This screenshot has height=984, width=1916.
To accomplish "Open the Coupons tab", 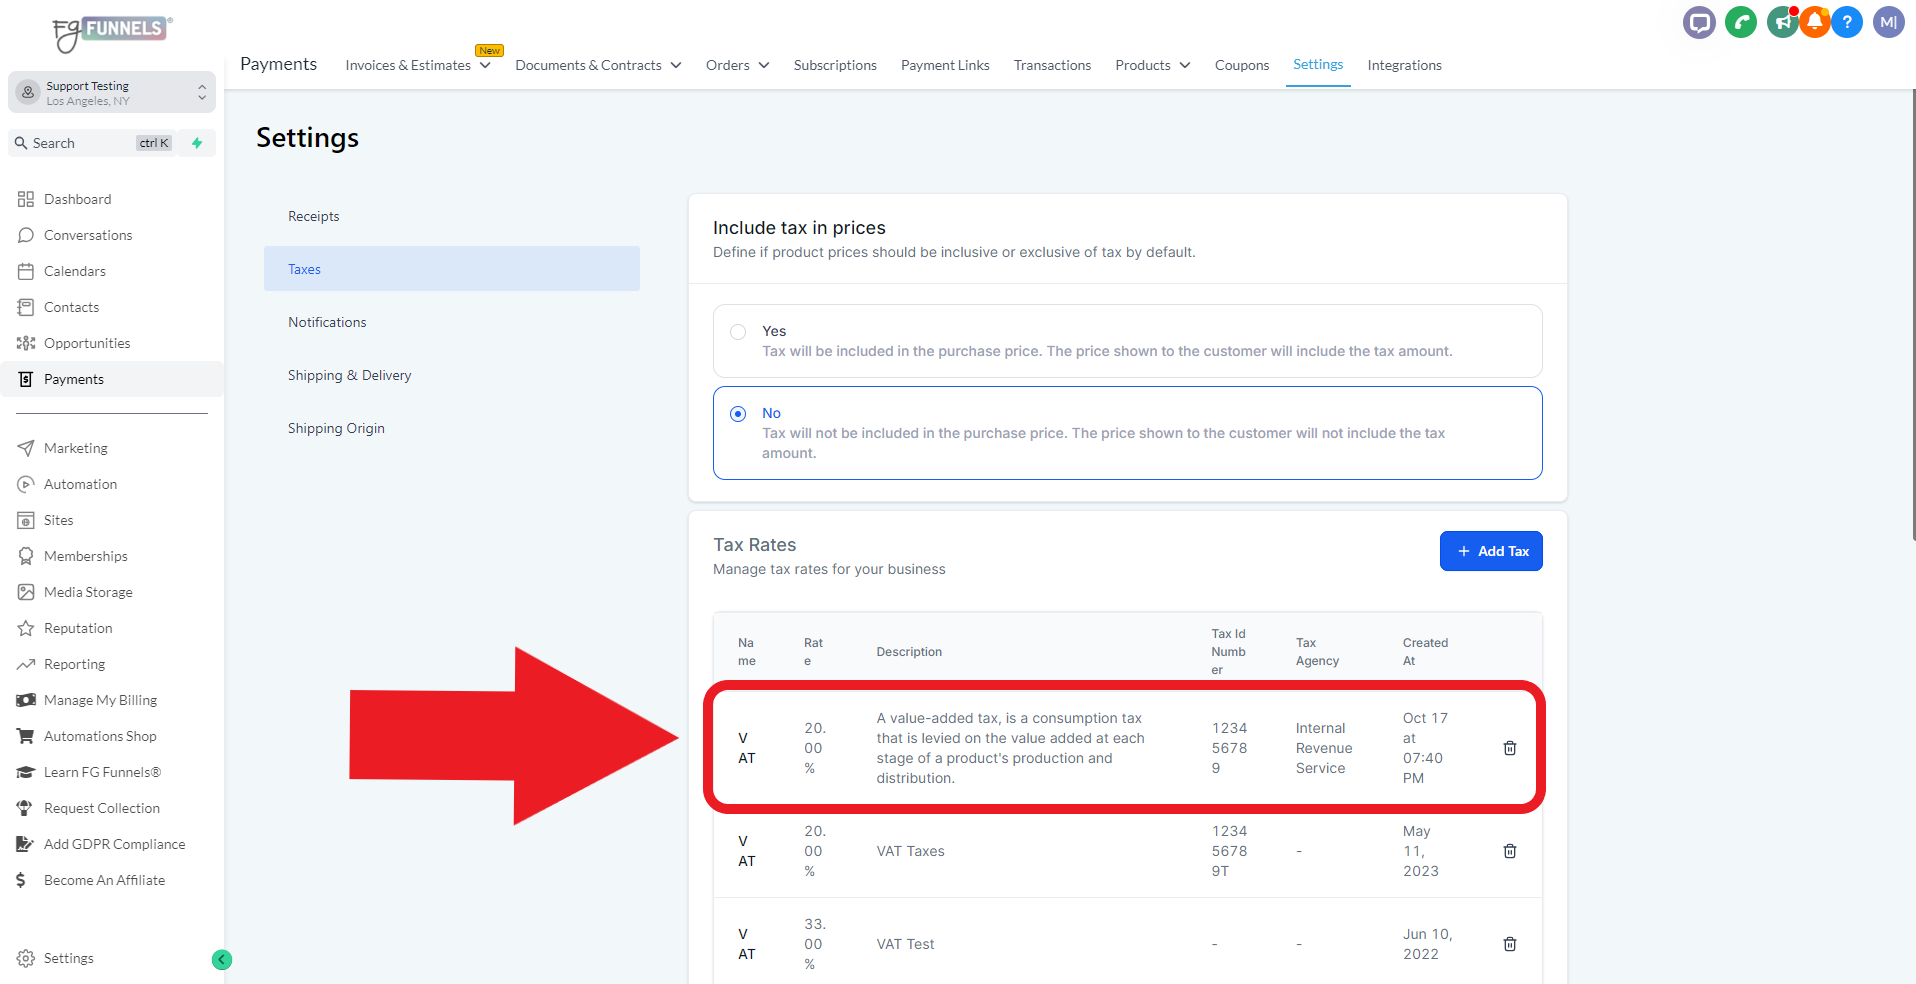I will pyautogui.click(x=1242, y=65).
